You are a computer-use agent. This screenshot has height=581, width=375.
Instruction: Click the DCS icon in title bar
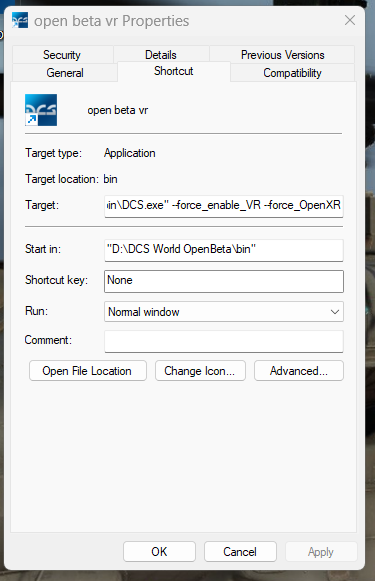[20, 21]
